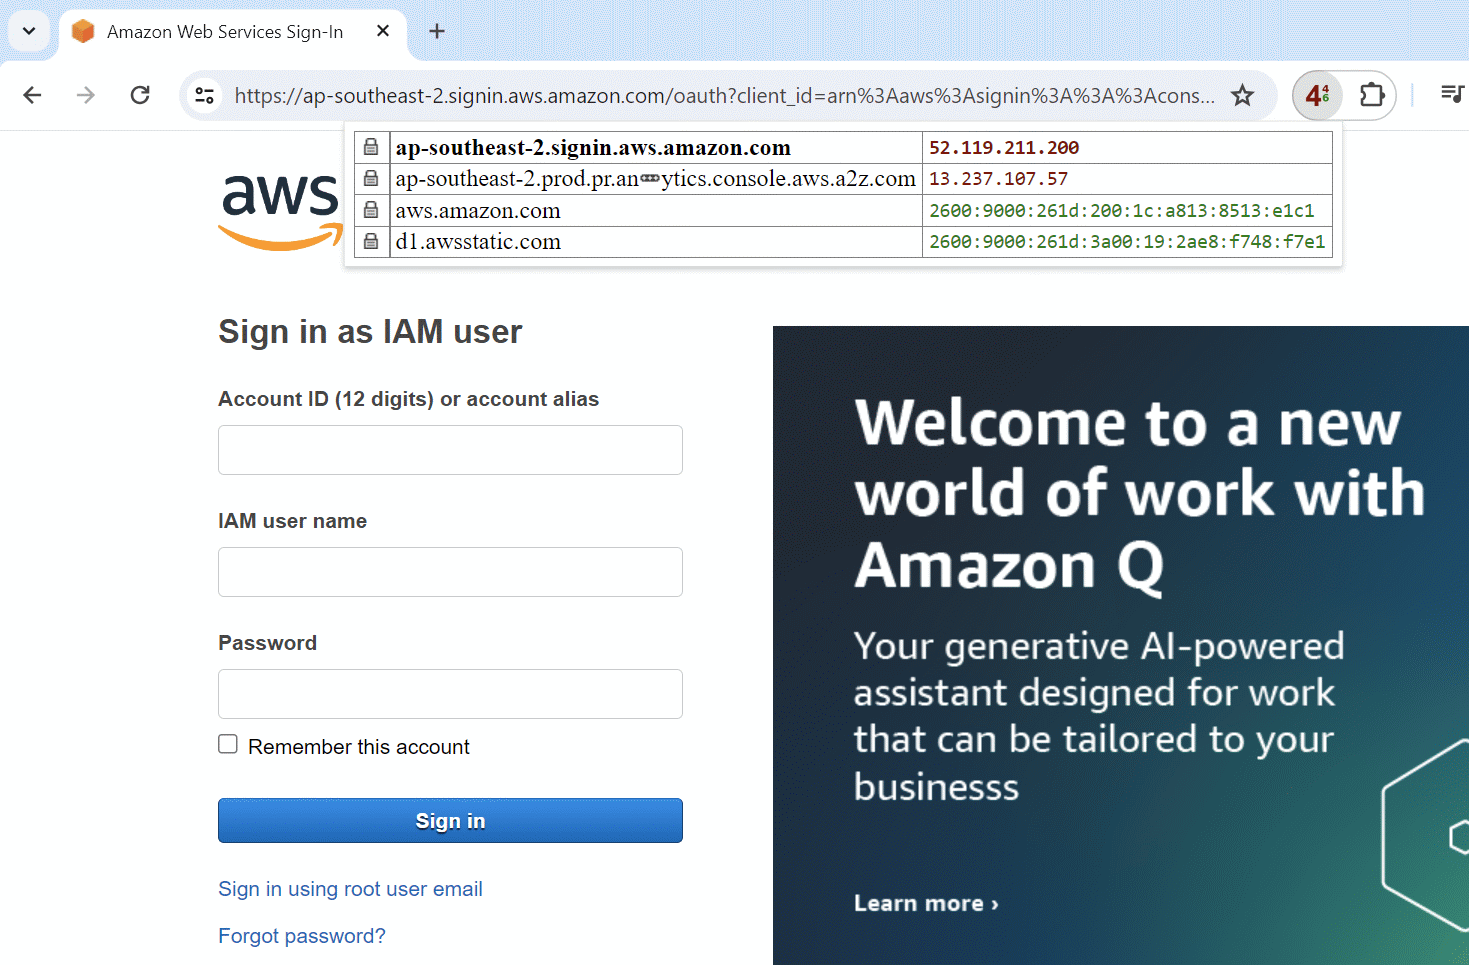
Task: Click Learn more on Amazon Q banner
Action: coord(926,903)
